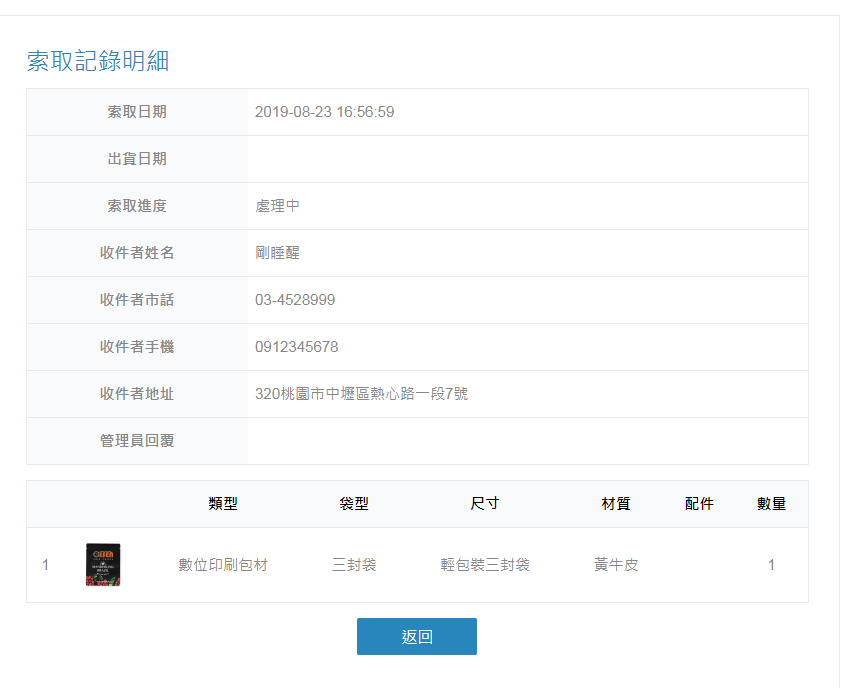Select recipient name 剛睡醒
This screenshot has width=845, height=688.
(x=277, y=253)
